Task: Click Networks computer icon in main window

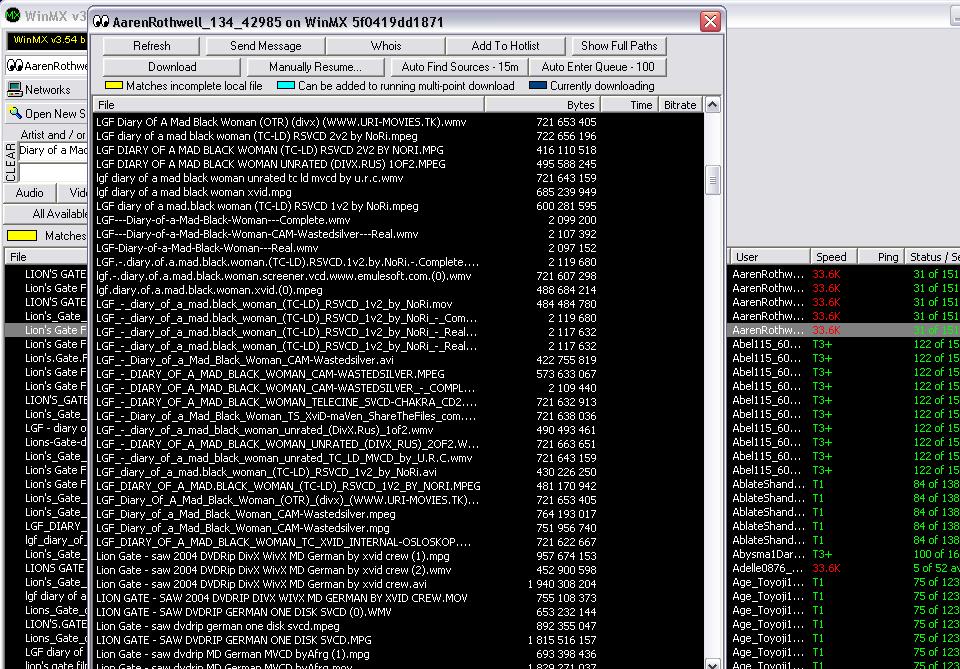Action: [x=15, y=90]
